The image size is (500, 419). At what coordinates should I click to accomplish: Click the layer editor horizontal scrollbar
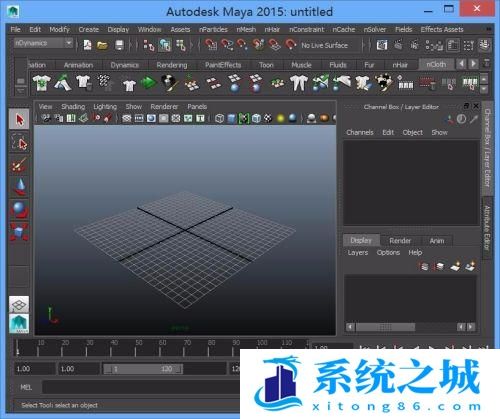pos(385,327)
